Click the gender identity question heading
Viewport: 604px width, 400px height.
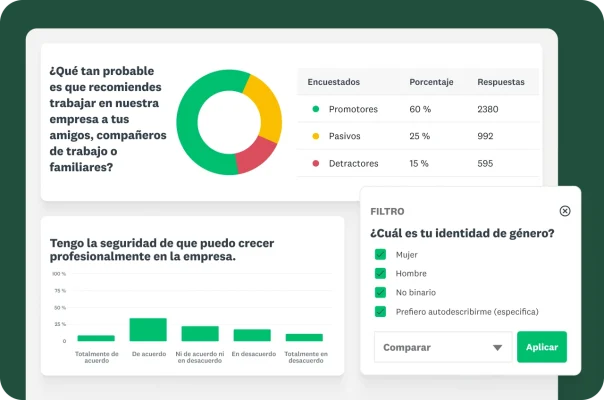[462, 233]
